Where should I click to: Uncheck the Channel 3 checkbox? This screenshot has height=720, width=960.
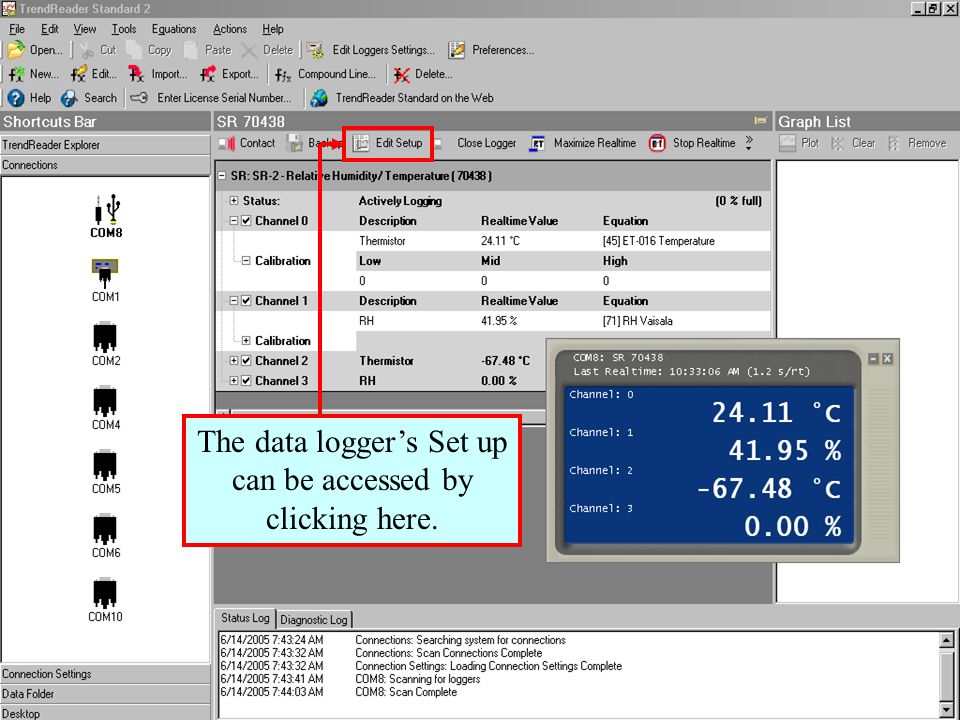[246, 381]
